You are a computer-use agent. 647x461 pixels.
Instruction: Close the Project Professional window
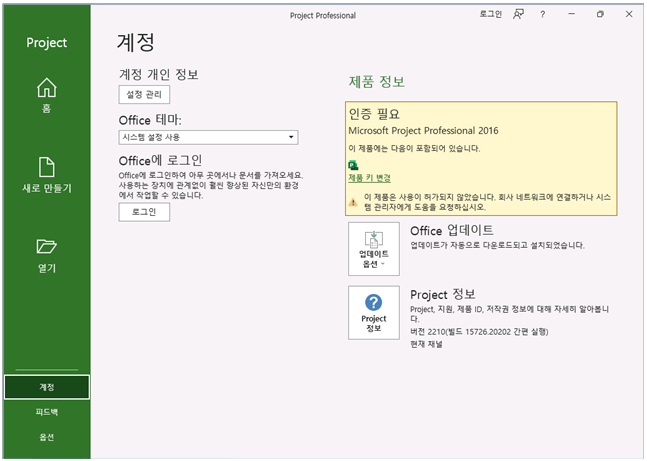(629, 14)
